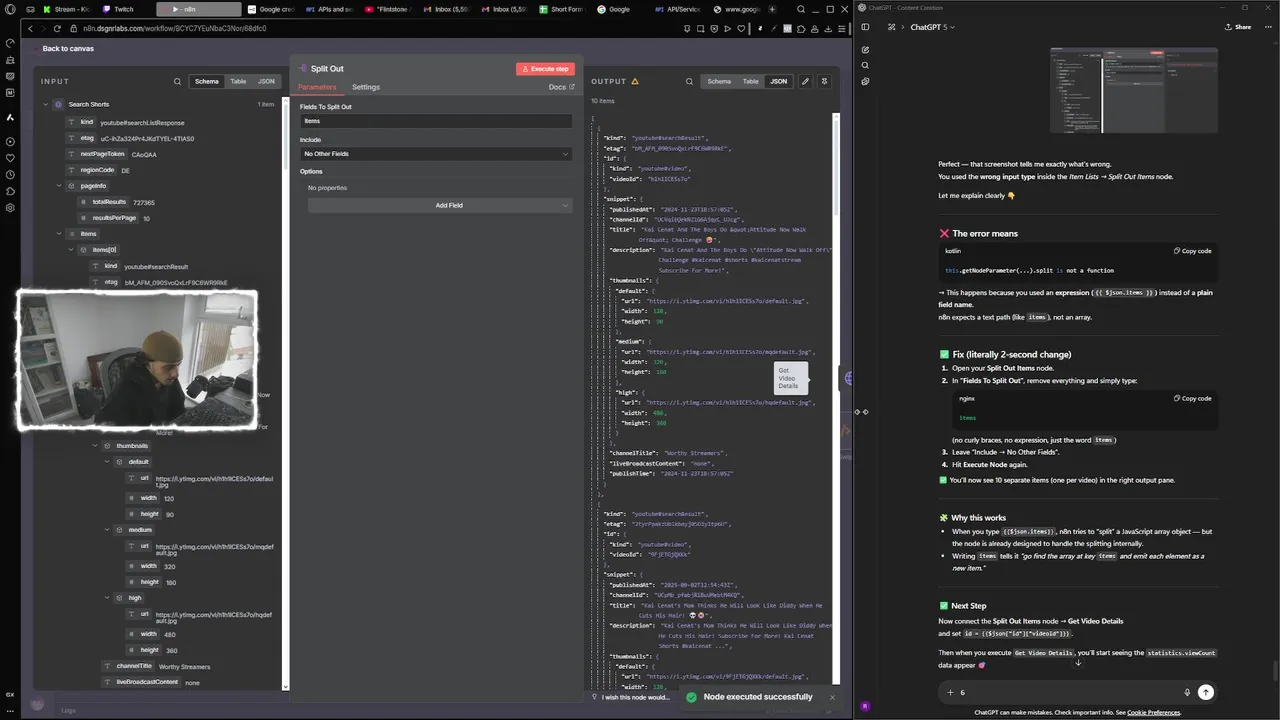Open the Add Field dropdown
The height and width of the screenshot is (720, 1280).
coord(440,205)
